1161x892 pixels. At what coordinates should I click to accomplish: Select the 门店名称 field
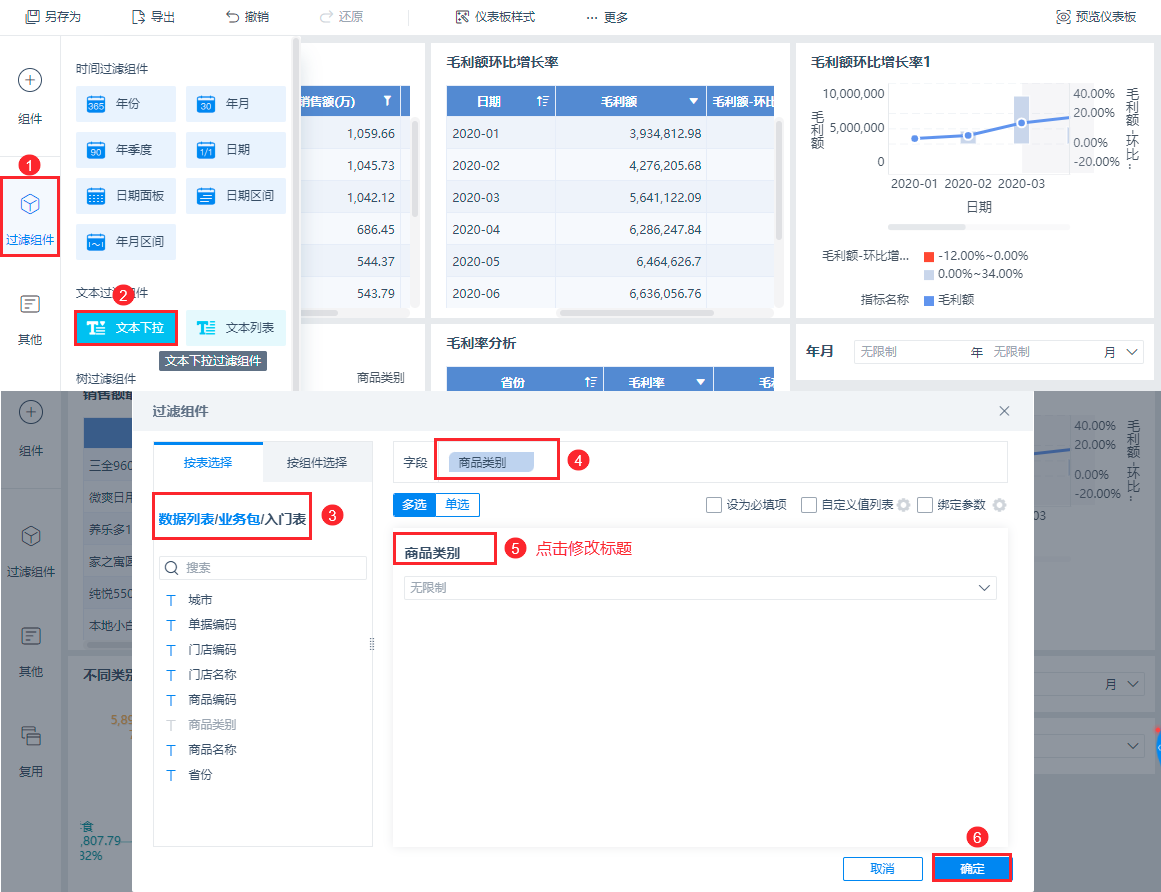click(213, 674)
